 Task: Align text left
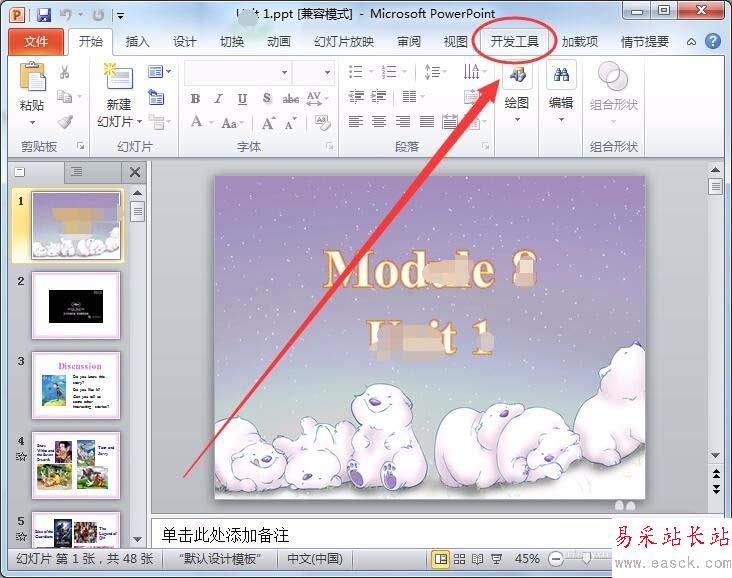[x=356, y=121]
